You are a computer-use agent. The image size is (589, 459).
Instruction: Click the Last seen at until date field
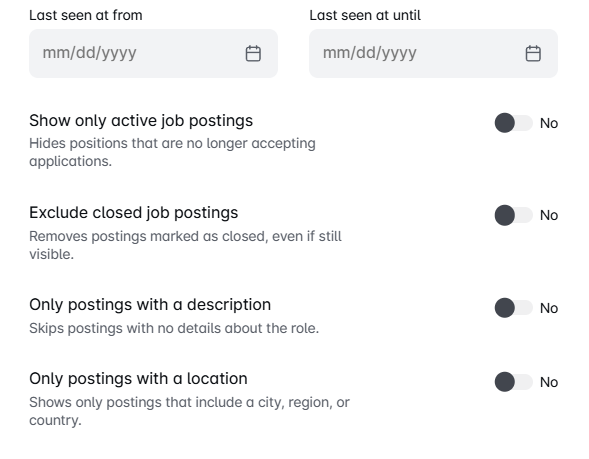(x=433, y=53)
